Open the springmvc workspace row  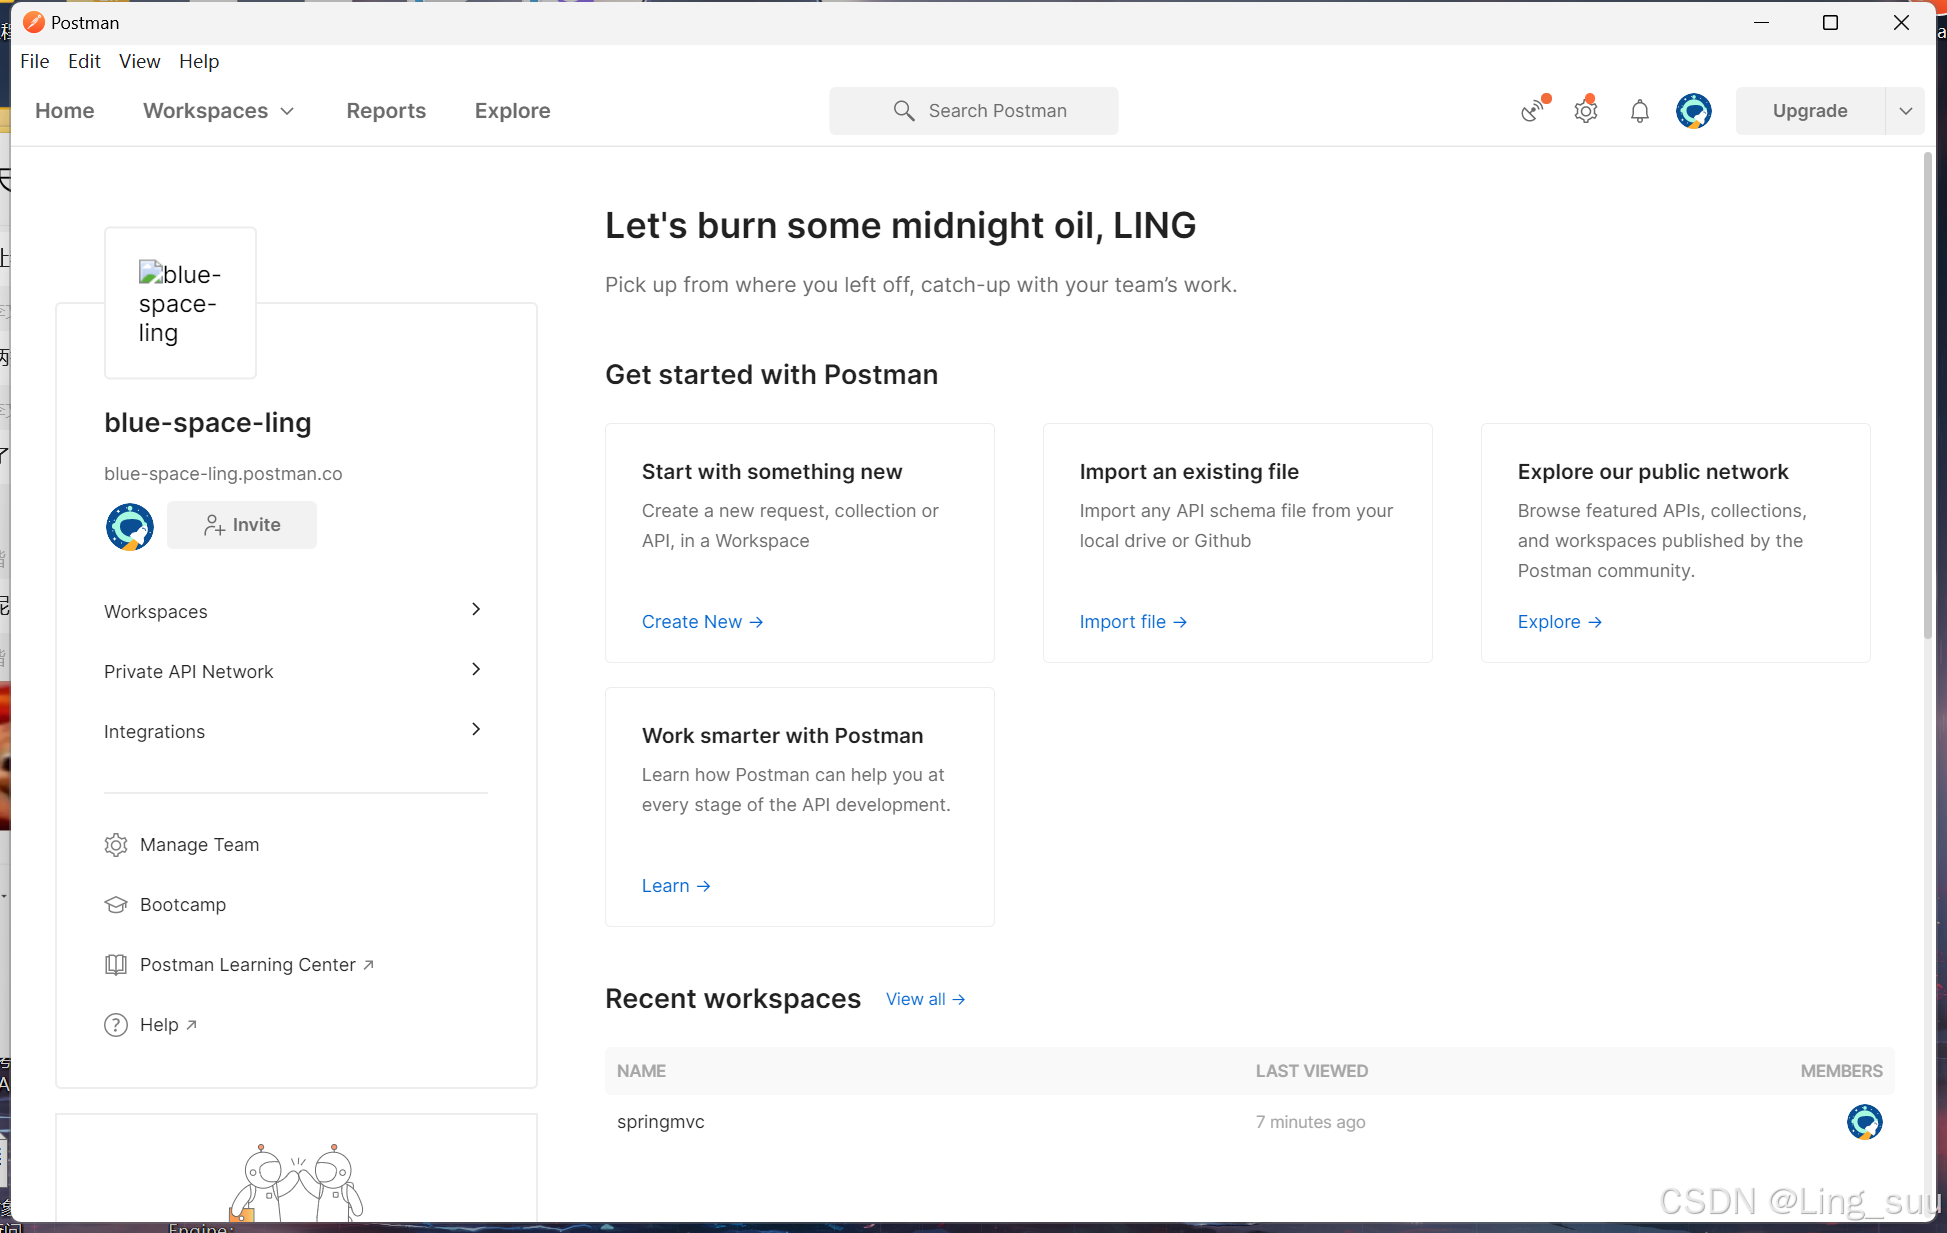tap(661, 1122)
